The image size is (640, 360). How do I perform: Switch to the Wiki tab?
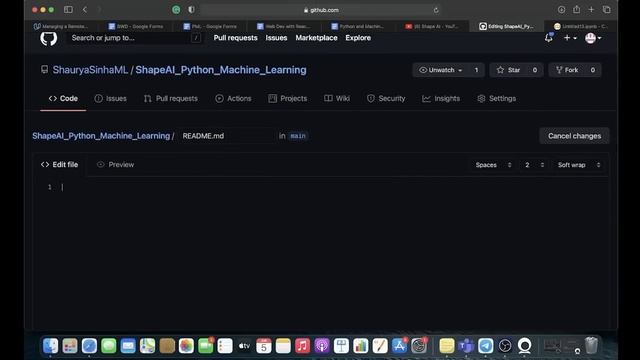pos(337,98)
